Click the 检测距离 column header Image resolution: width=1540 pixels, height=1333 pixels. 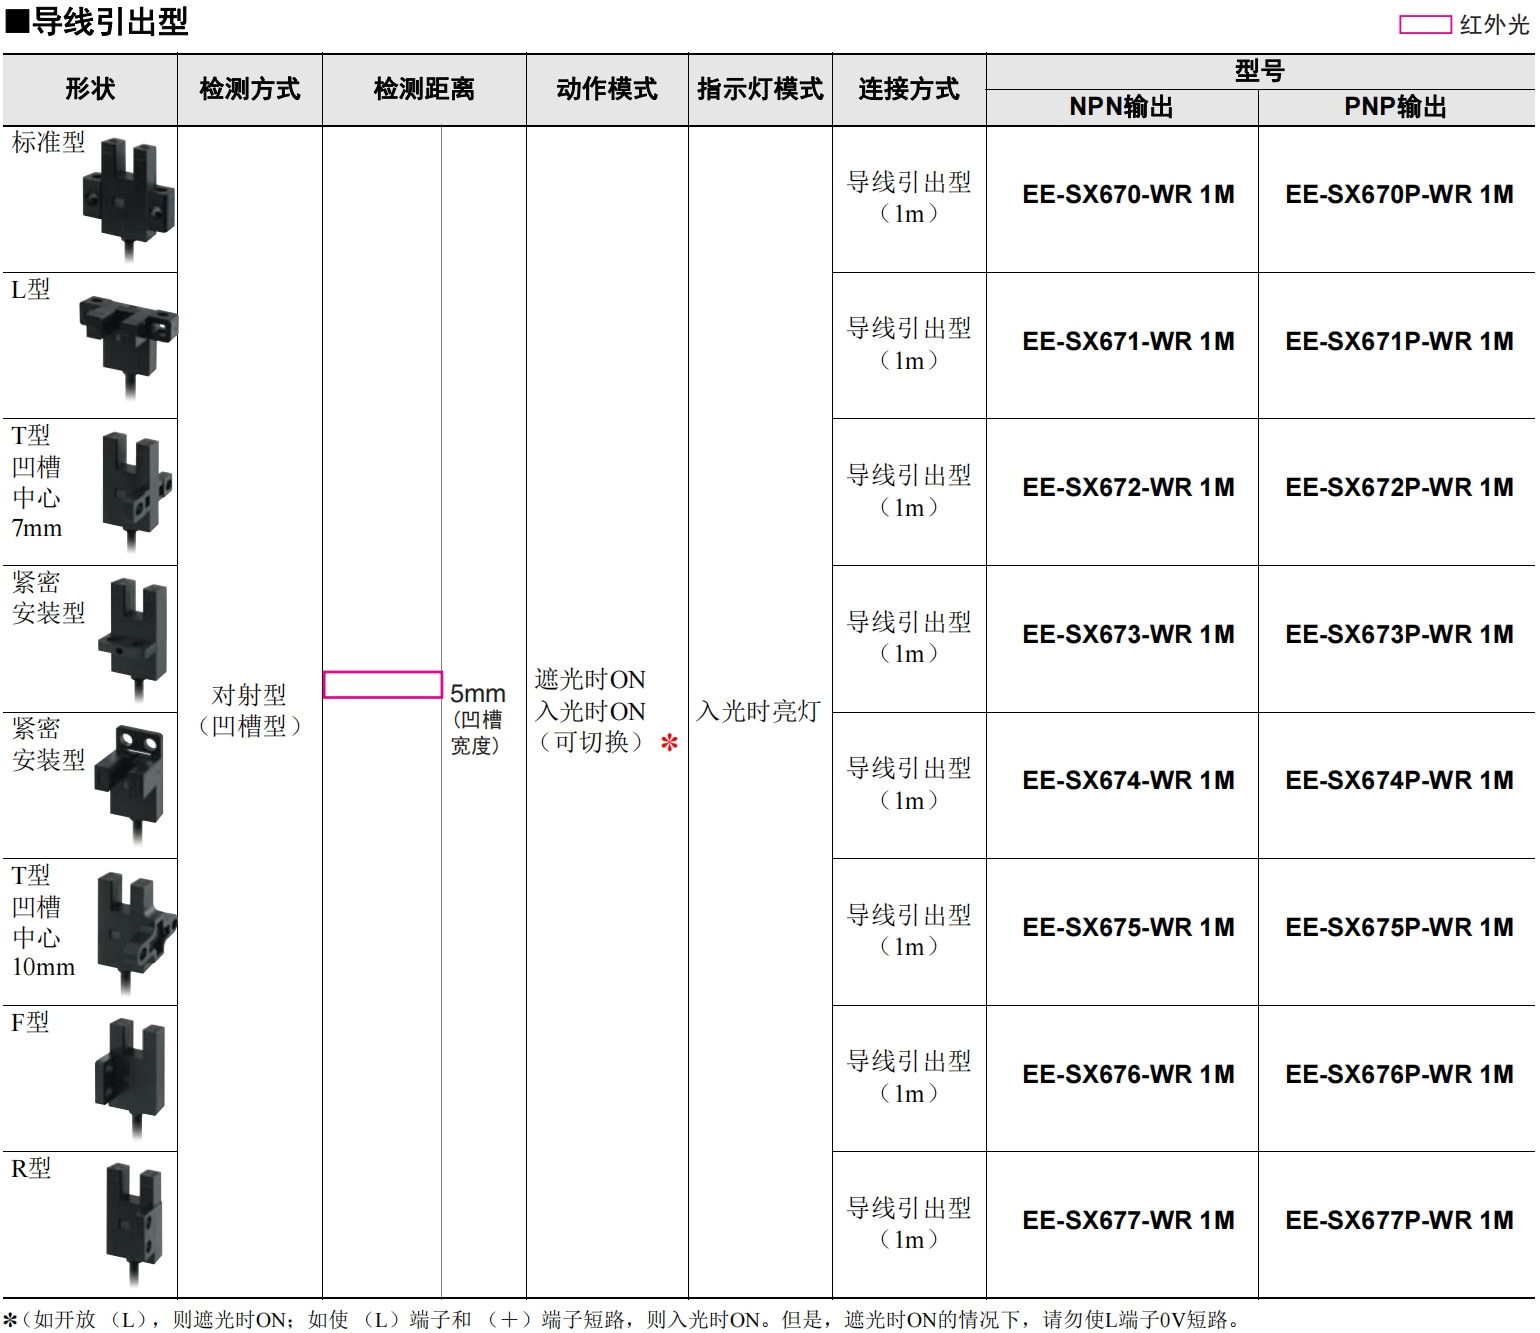tap(424, 89)
